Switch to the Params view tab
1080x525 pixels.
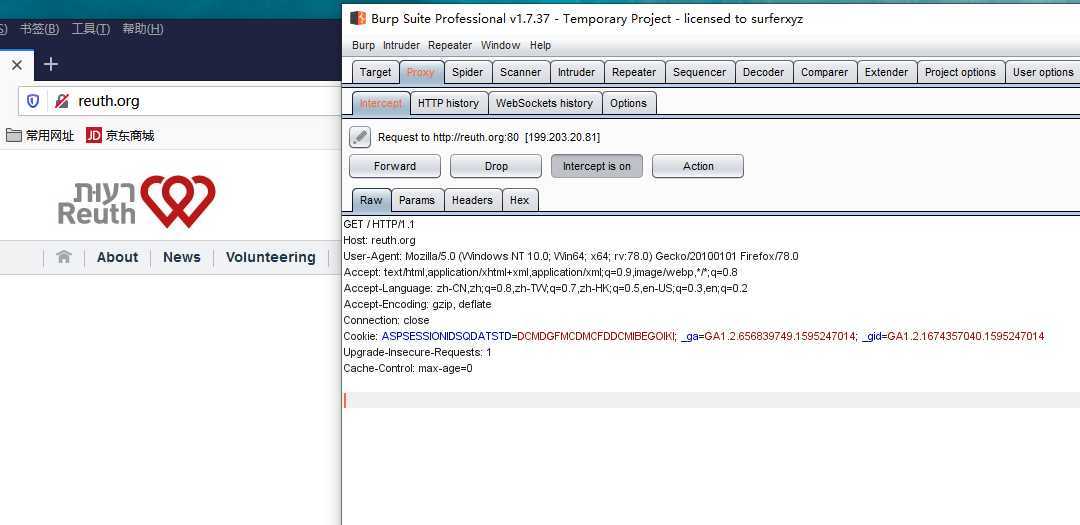click(417, 200)
